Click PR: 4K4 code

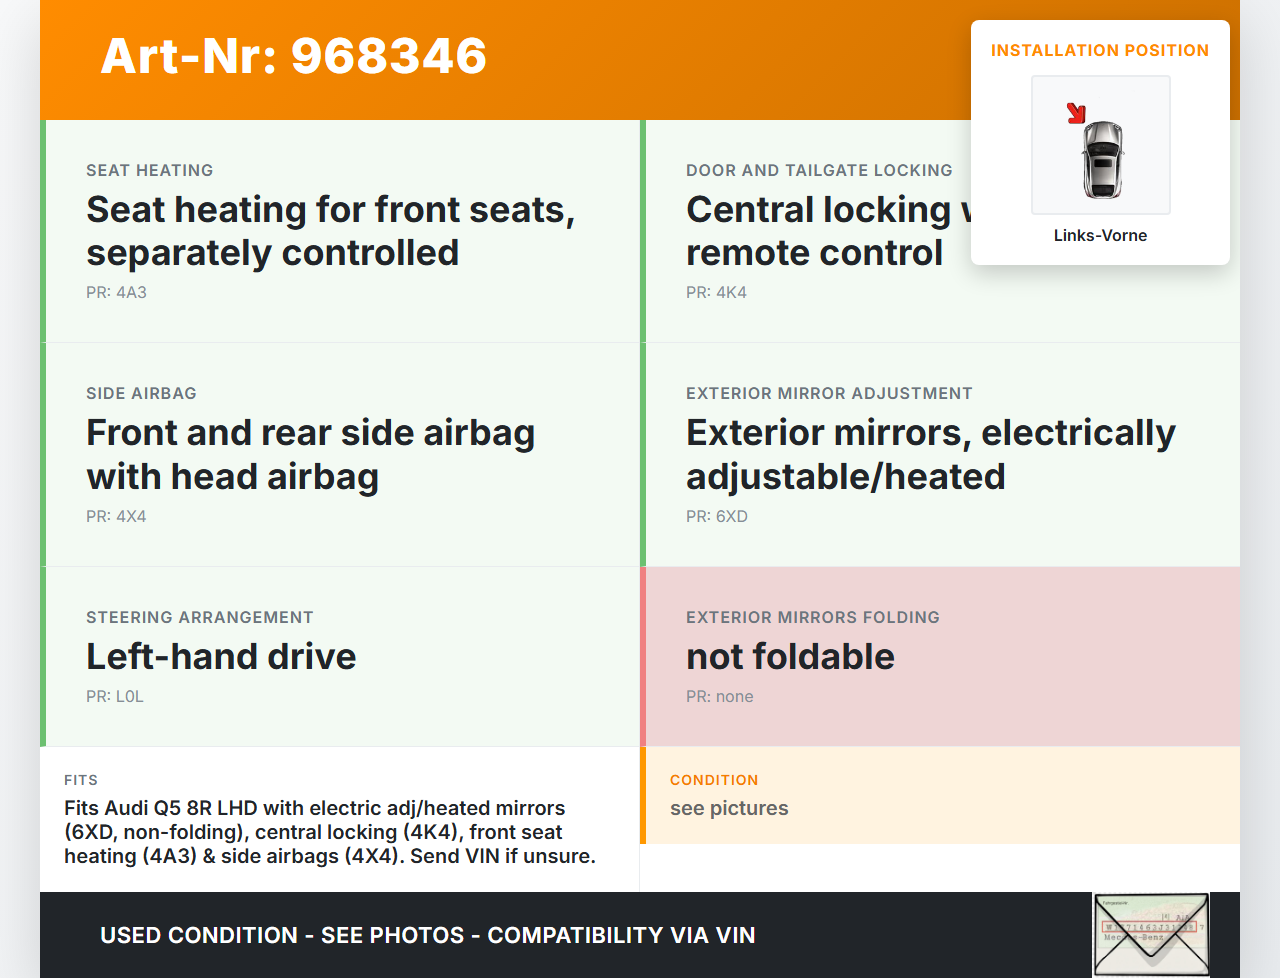pos(716,293)
